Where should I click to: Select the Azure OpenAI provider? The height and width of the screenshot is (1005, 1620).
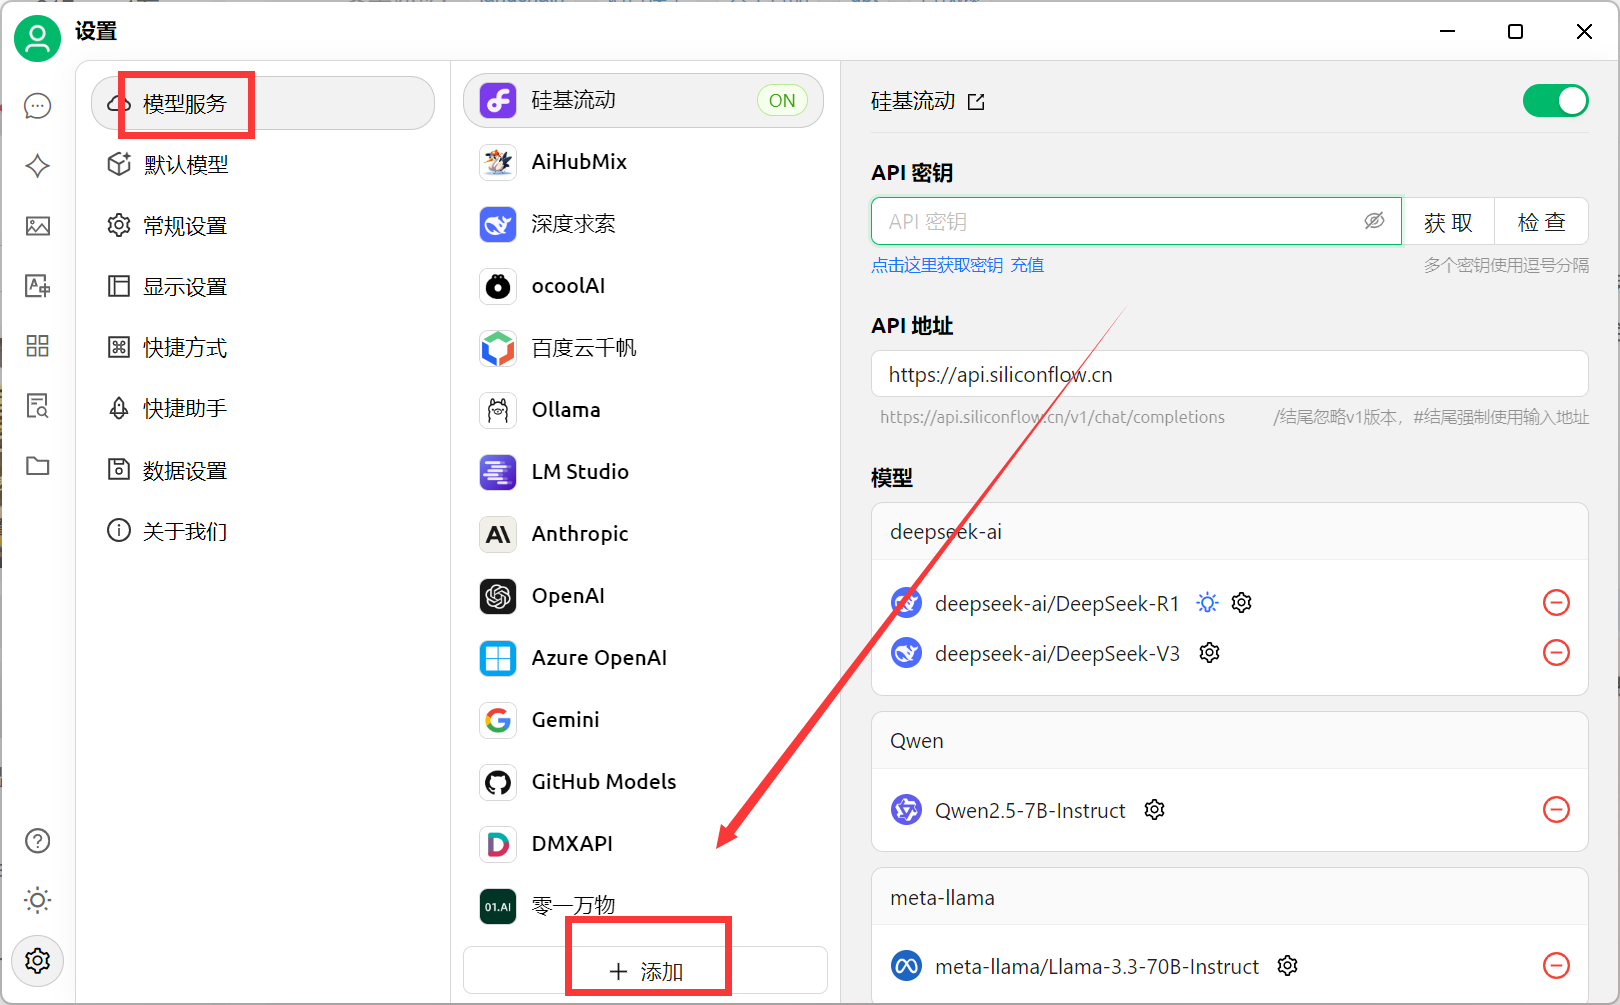click(643, 658)
